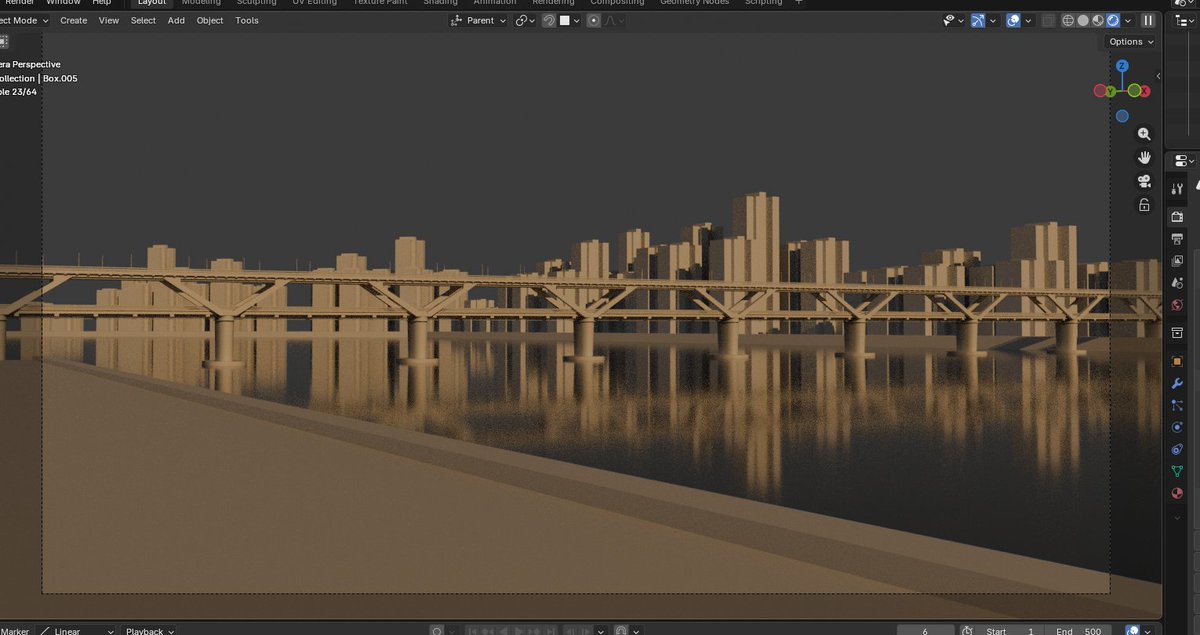Open the Physics properties tab
1200x635 pixels.
click(x=1177, y=427)
